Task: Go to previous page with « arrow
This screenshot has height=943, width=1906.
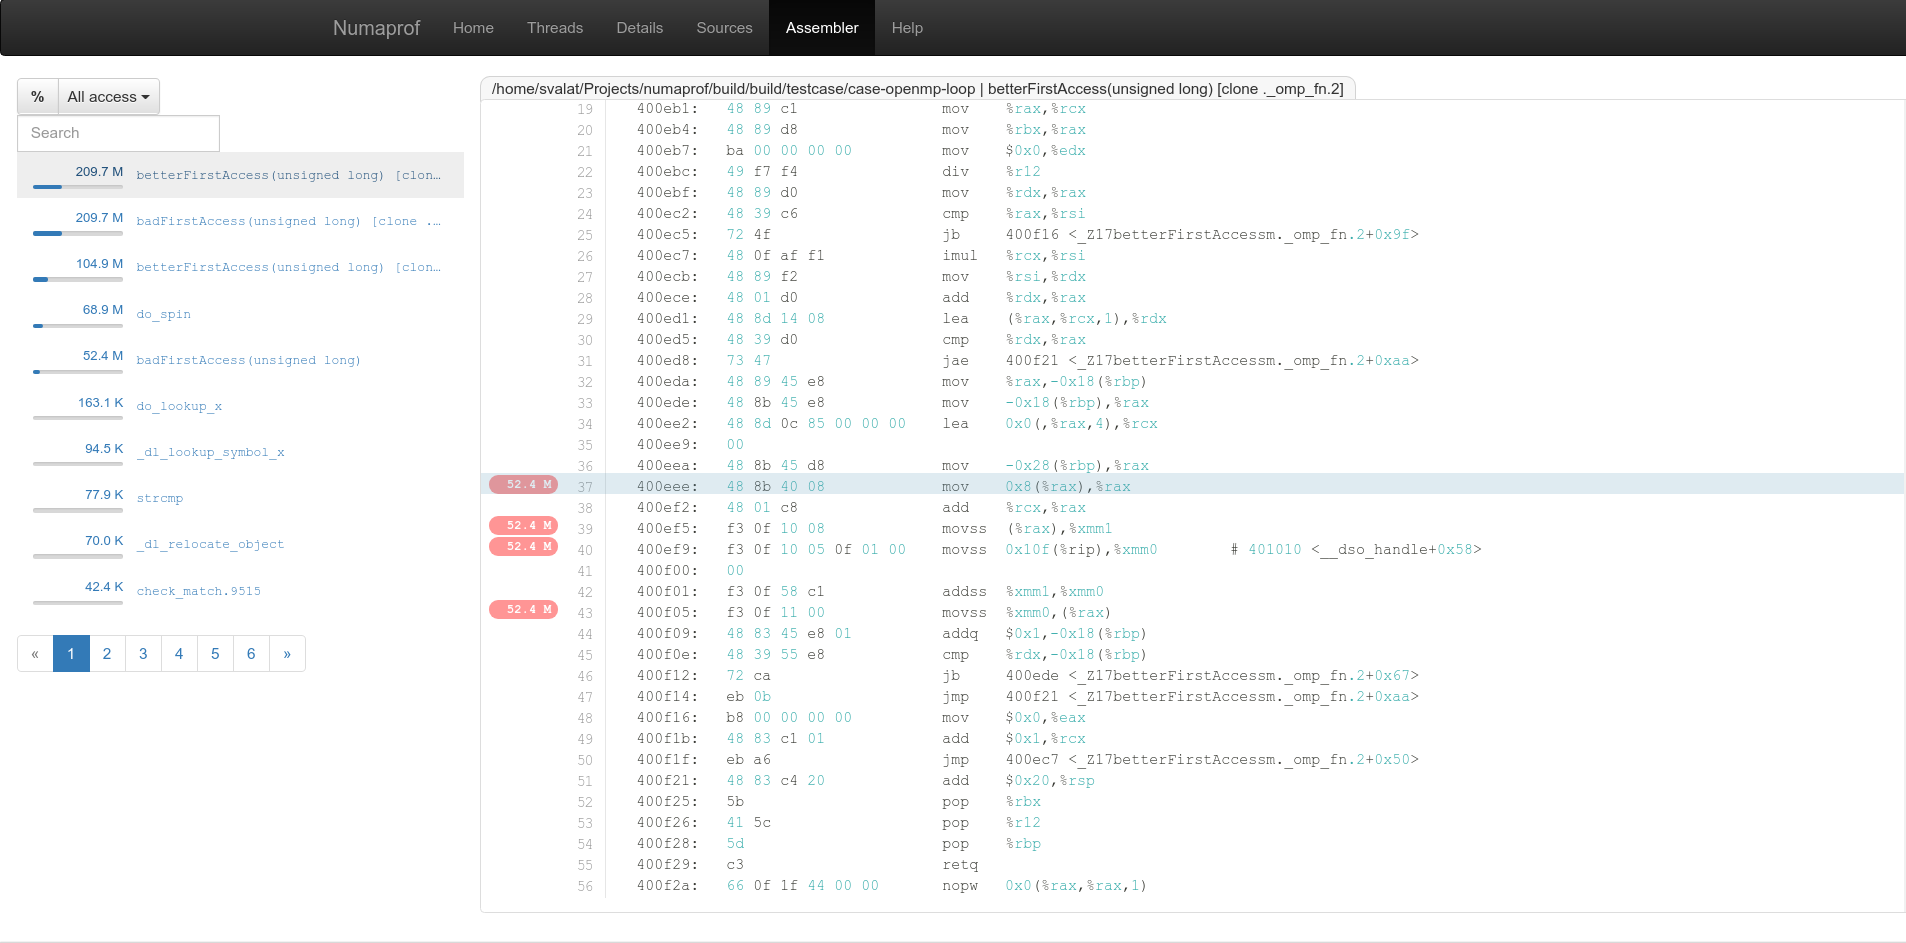Action: pos(35,654)
